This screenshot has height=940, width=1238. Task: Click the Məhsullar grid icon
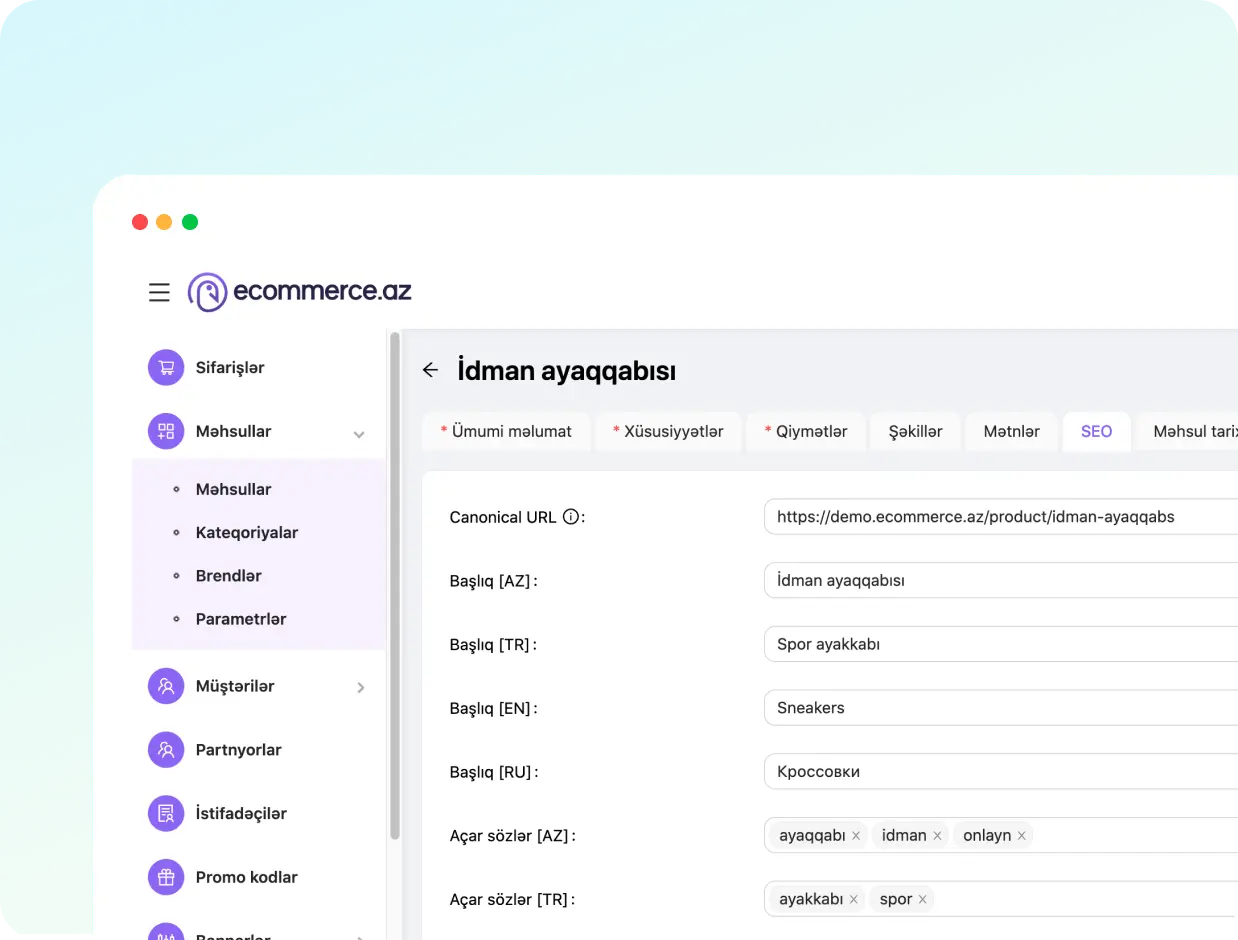[x=166, y=431]
